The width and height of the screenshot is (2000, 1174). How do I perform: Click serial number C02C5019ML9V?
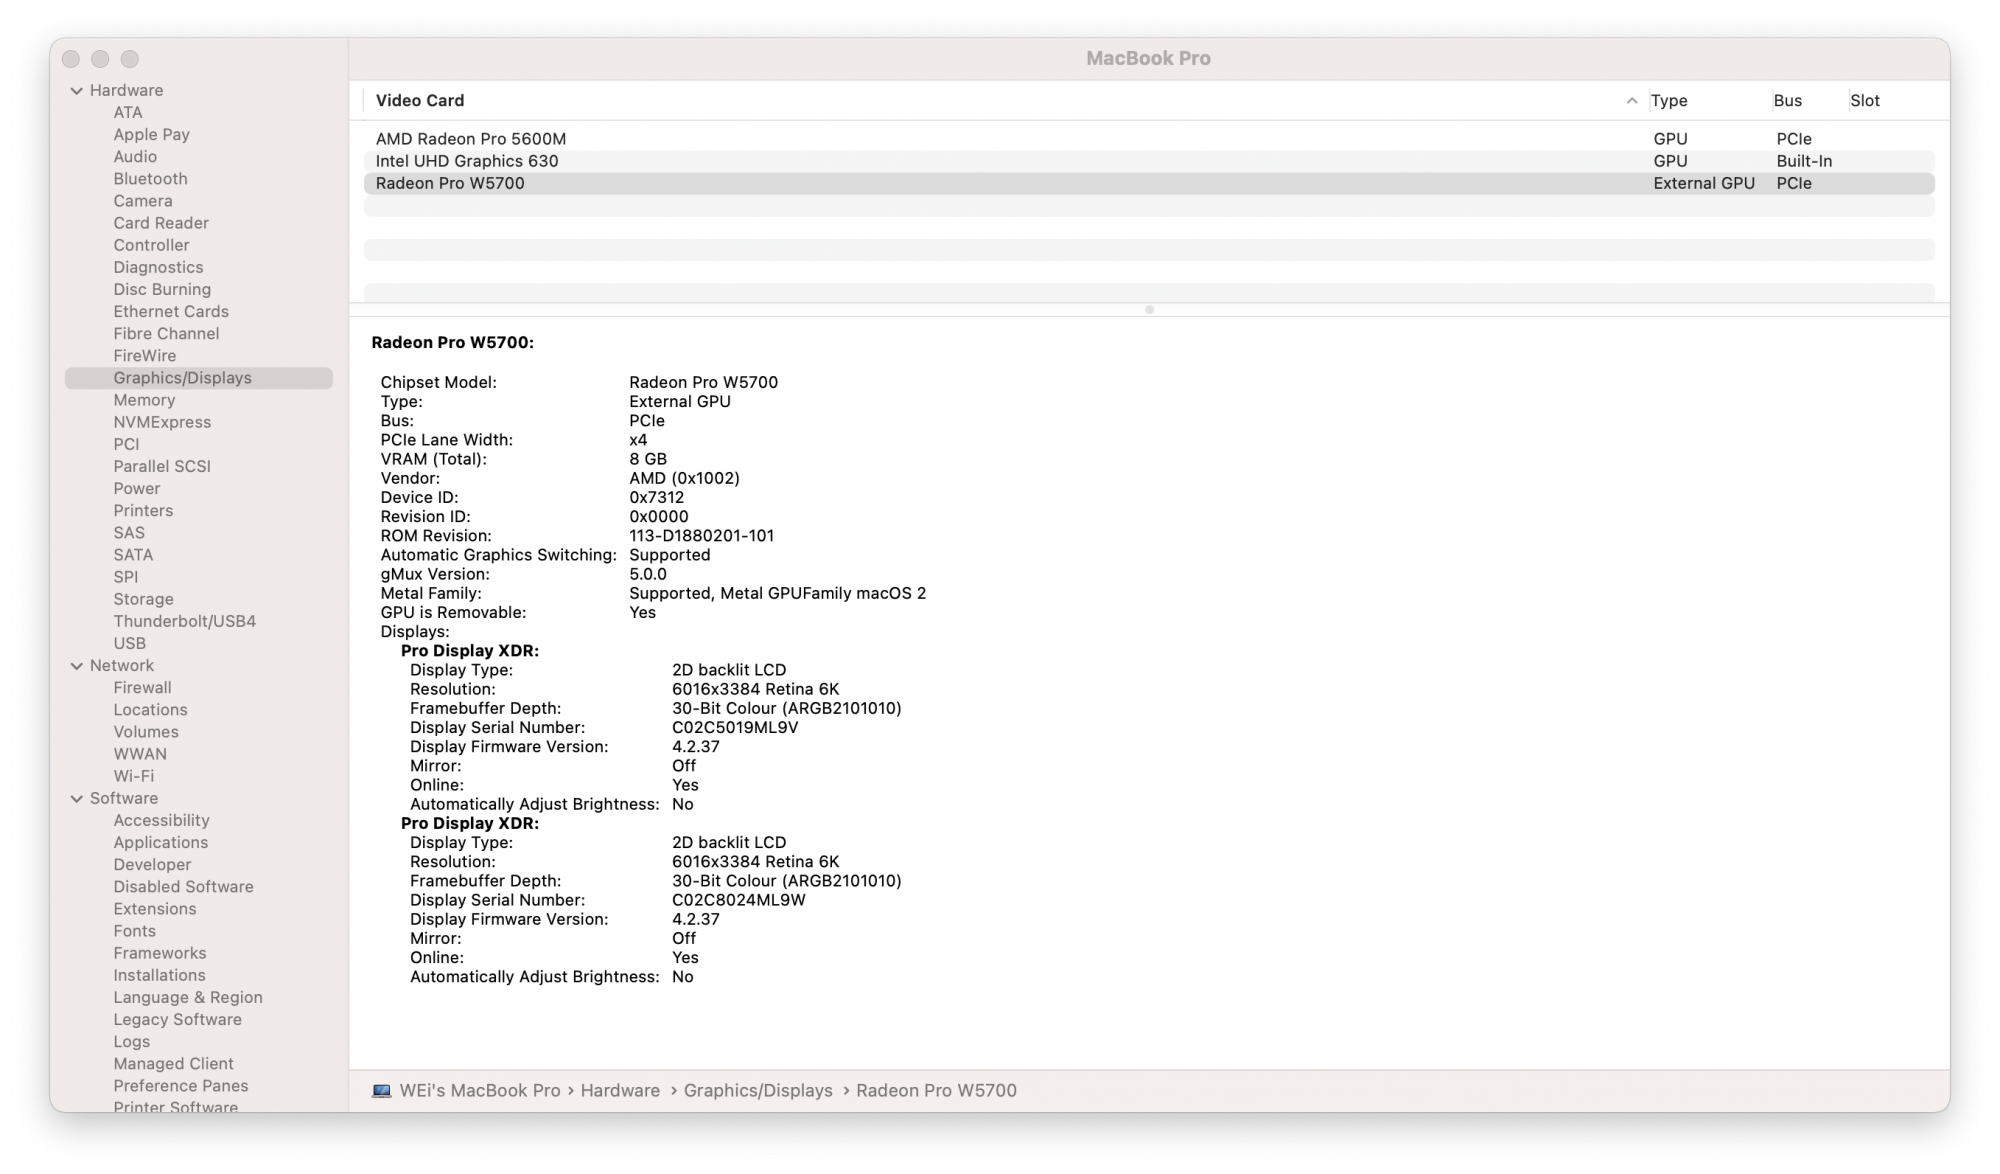coord(735,728)
